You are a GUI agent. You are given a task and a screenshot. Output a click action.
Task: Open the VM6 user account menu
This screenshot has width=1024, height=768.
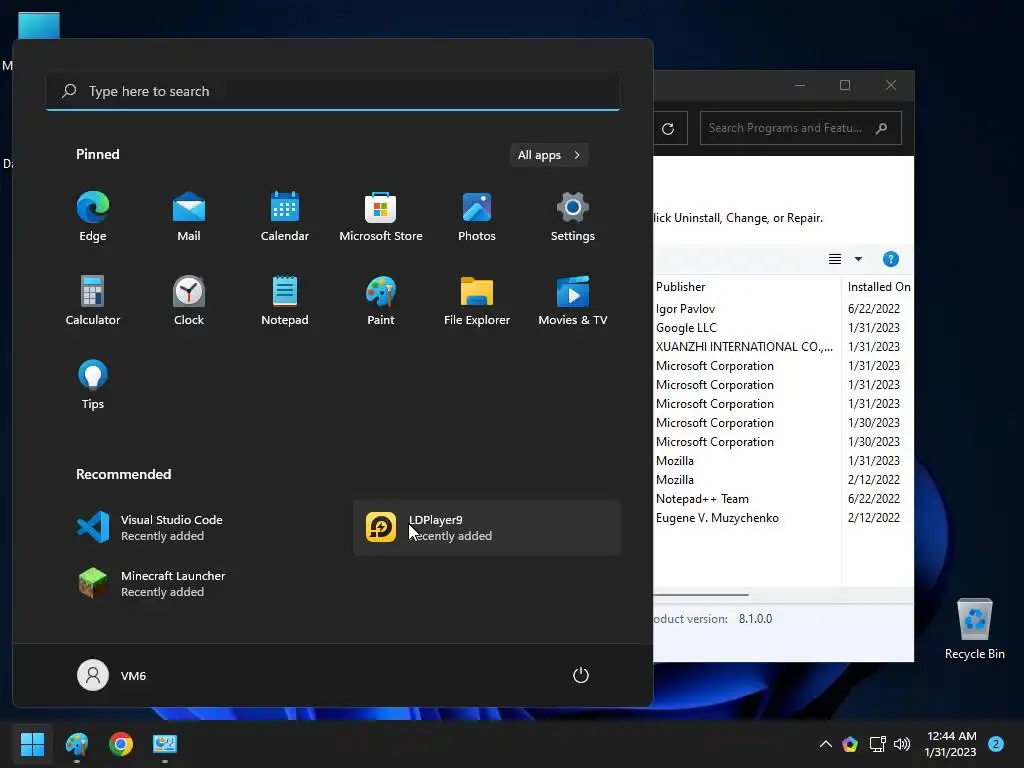pos(112,675)
